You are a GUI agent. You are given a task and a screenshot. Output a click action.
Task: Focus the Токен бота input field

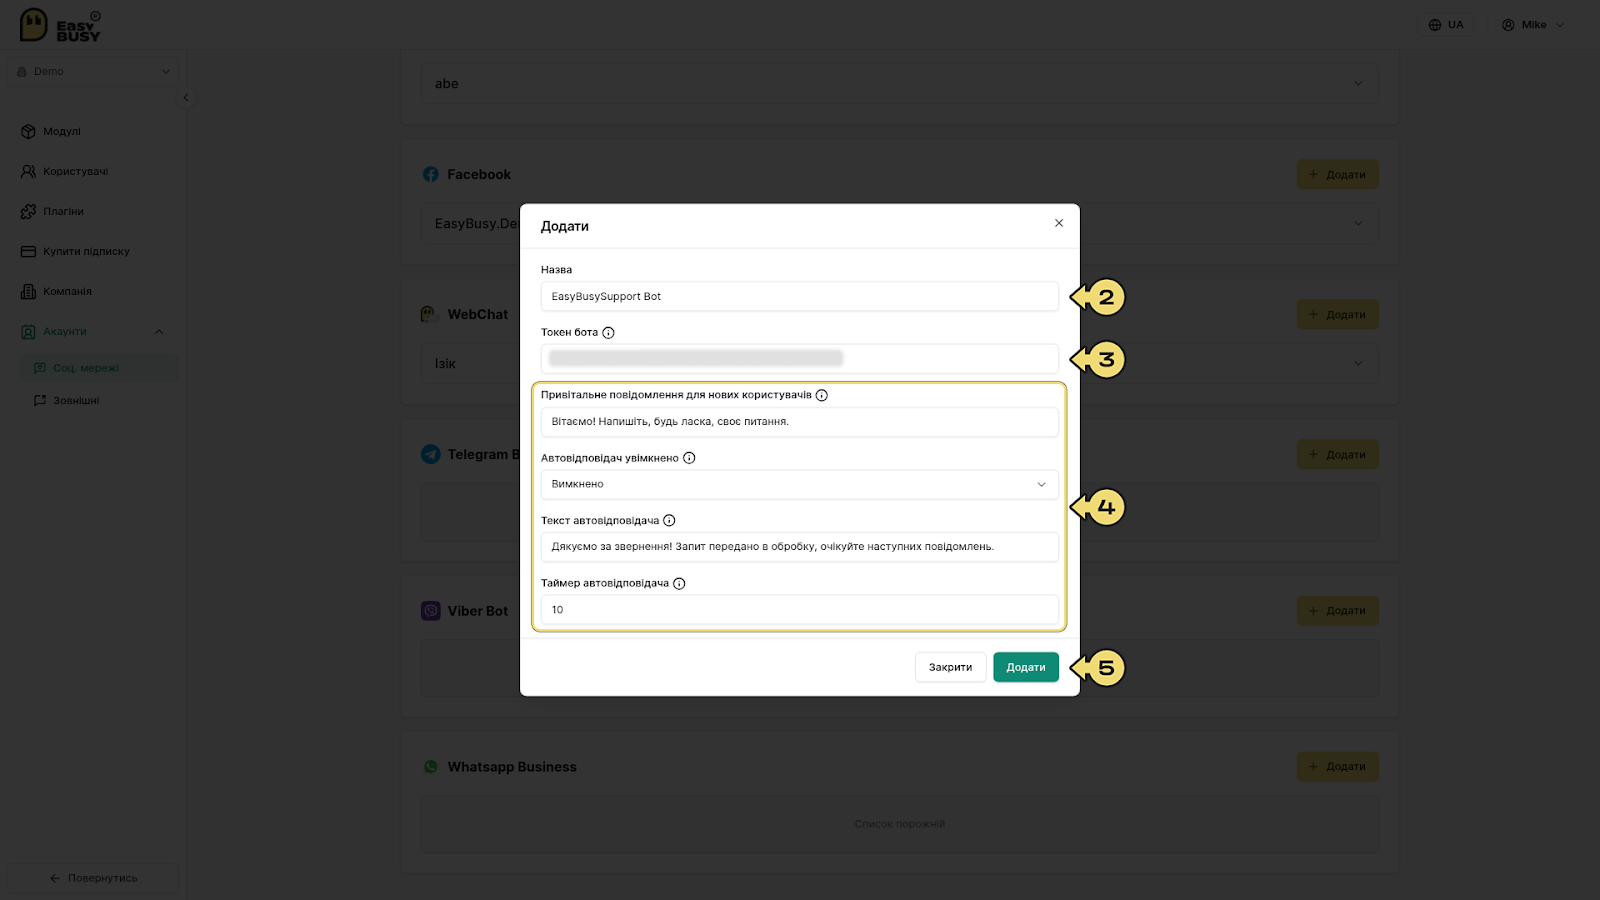pyautogui.click(x=800, y=358)
